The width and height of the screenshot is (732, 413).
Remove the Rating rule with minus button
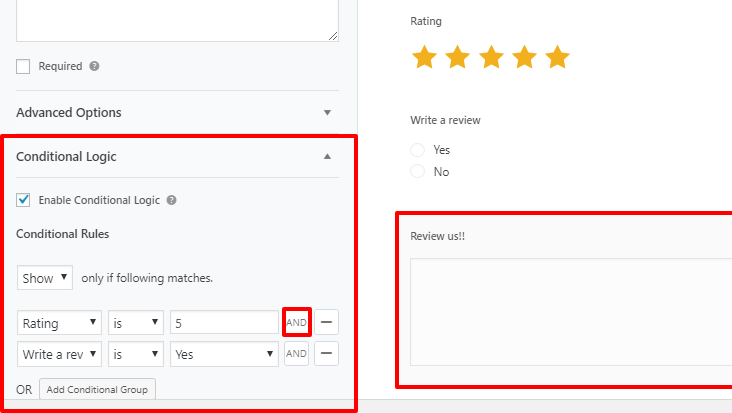pyautogui.click(x=326, y=322)
